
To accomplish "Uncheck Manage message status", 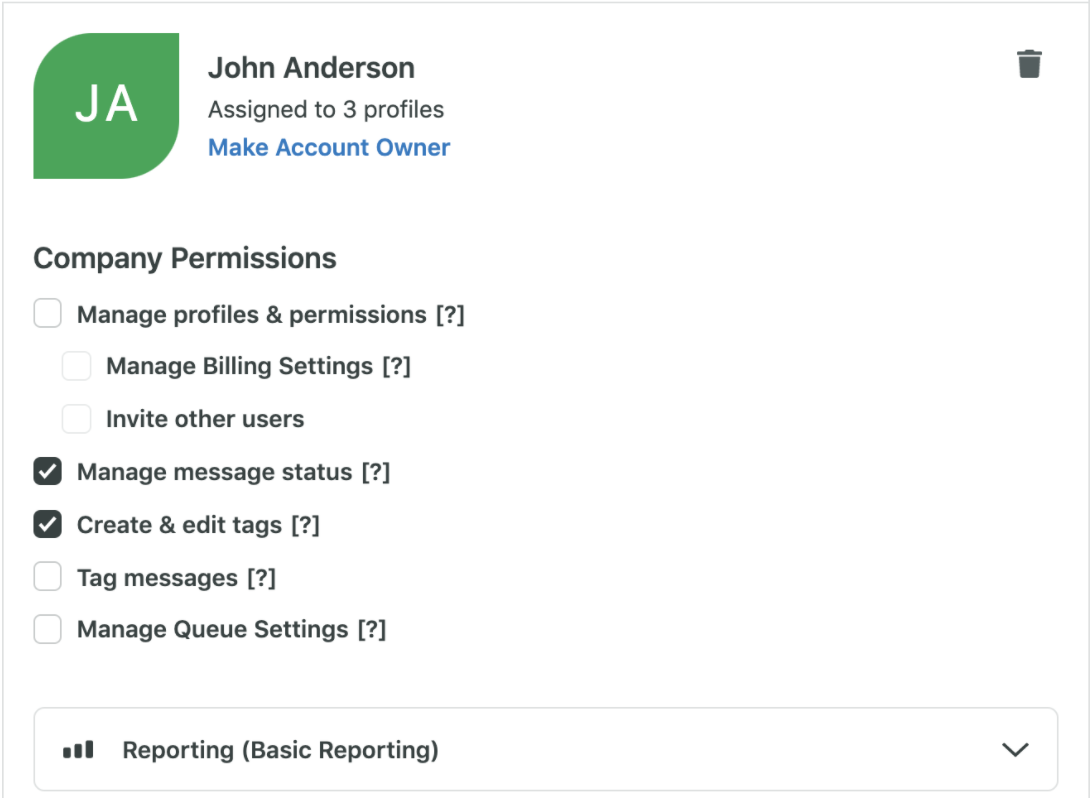I will click(x=47, y=471).
